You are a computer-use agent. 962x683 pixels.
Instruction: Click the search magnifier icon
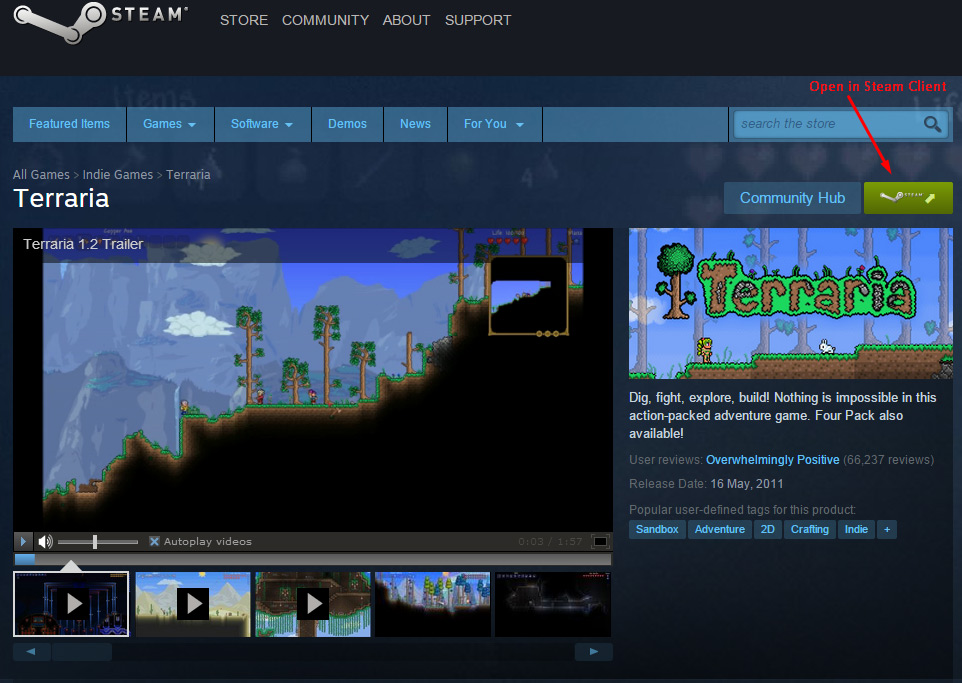[932, 124]
